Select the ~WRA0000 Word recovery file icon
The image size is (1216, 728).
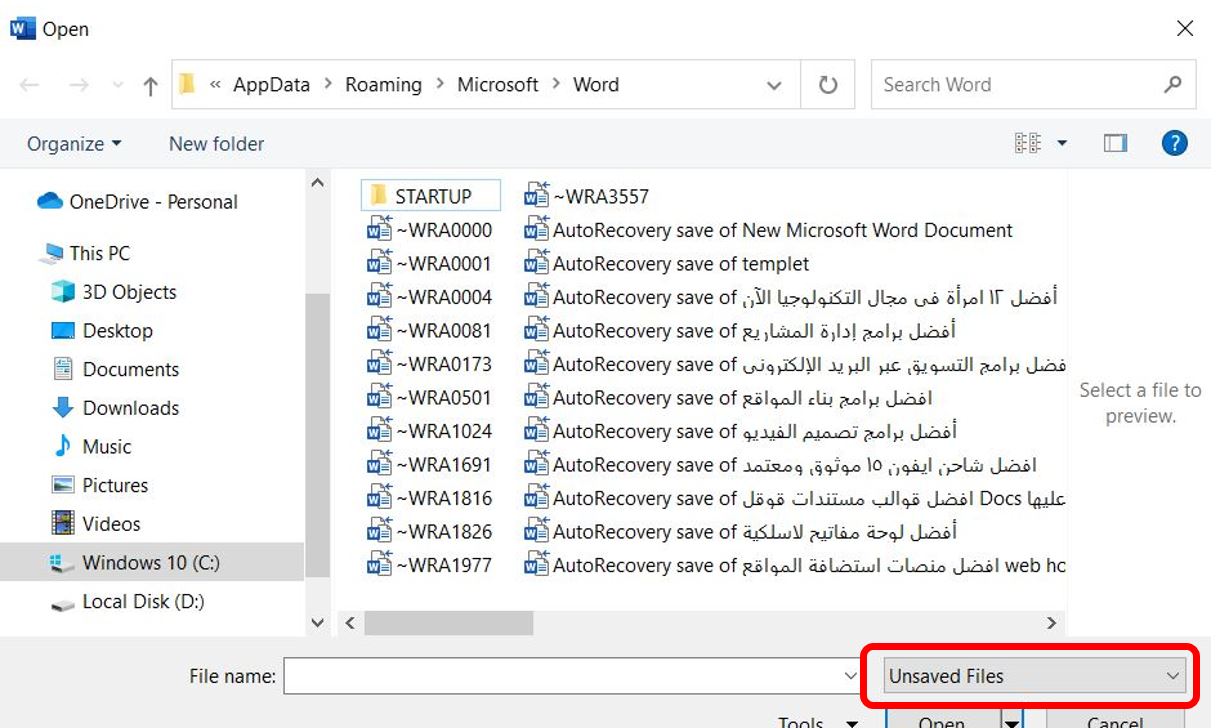pyautogui.click(x=382, y=229)
